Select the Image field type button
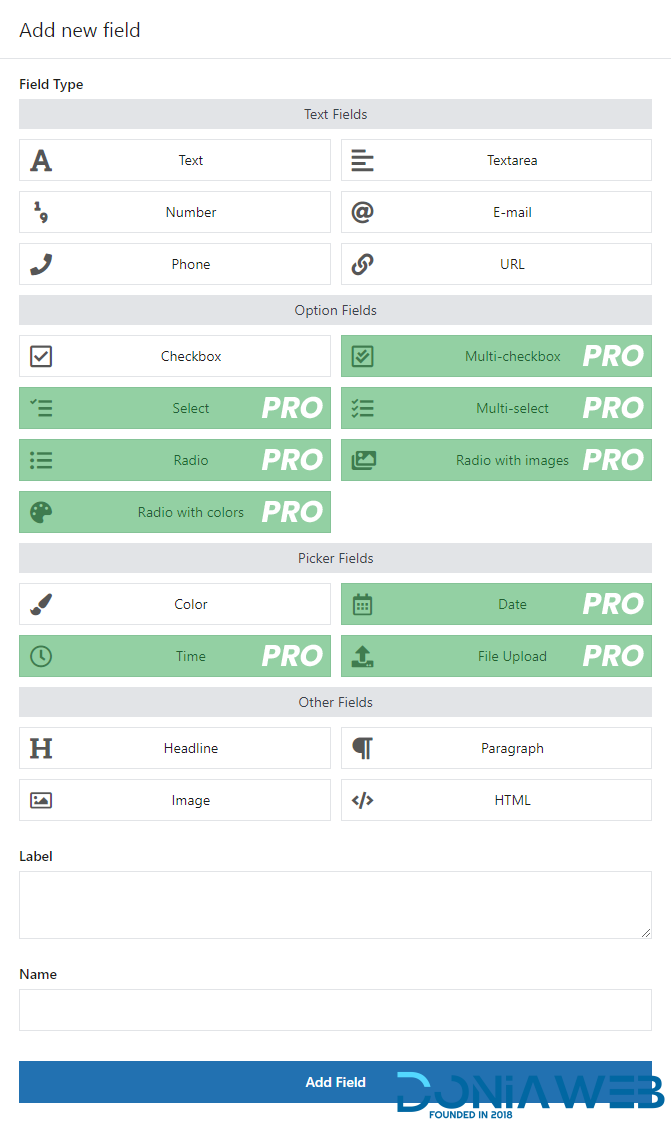Image resolution: width=671 pixels, height=1122 pixels. [x=175, y=800]
